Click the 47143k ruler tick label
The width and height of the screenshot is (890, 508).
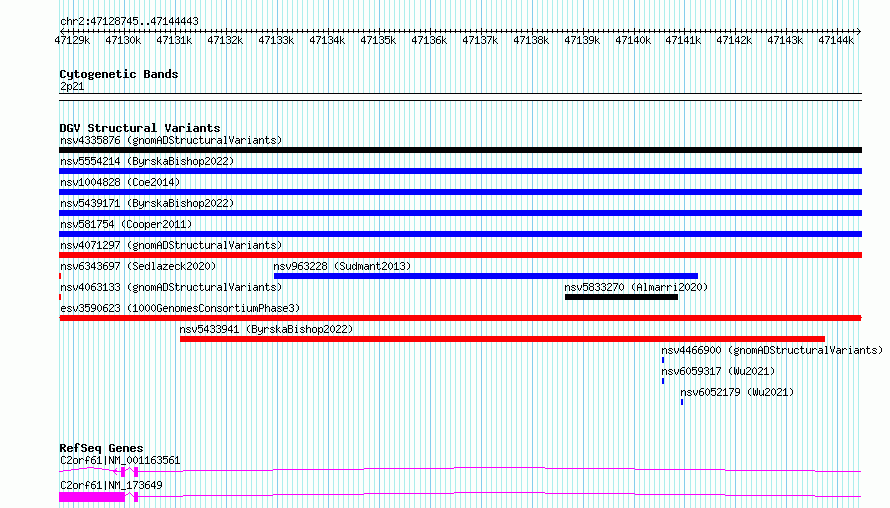tap(786, 40)
